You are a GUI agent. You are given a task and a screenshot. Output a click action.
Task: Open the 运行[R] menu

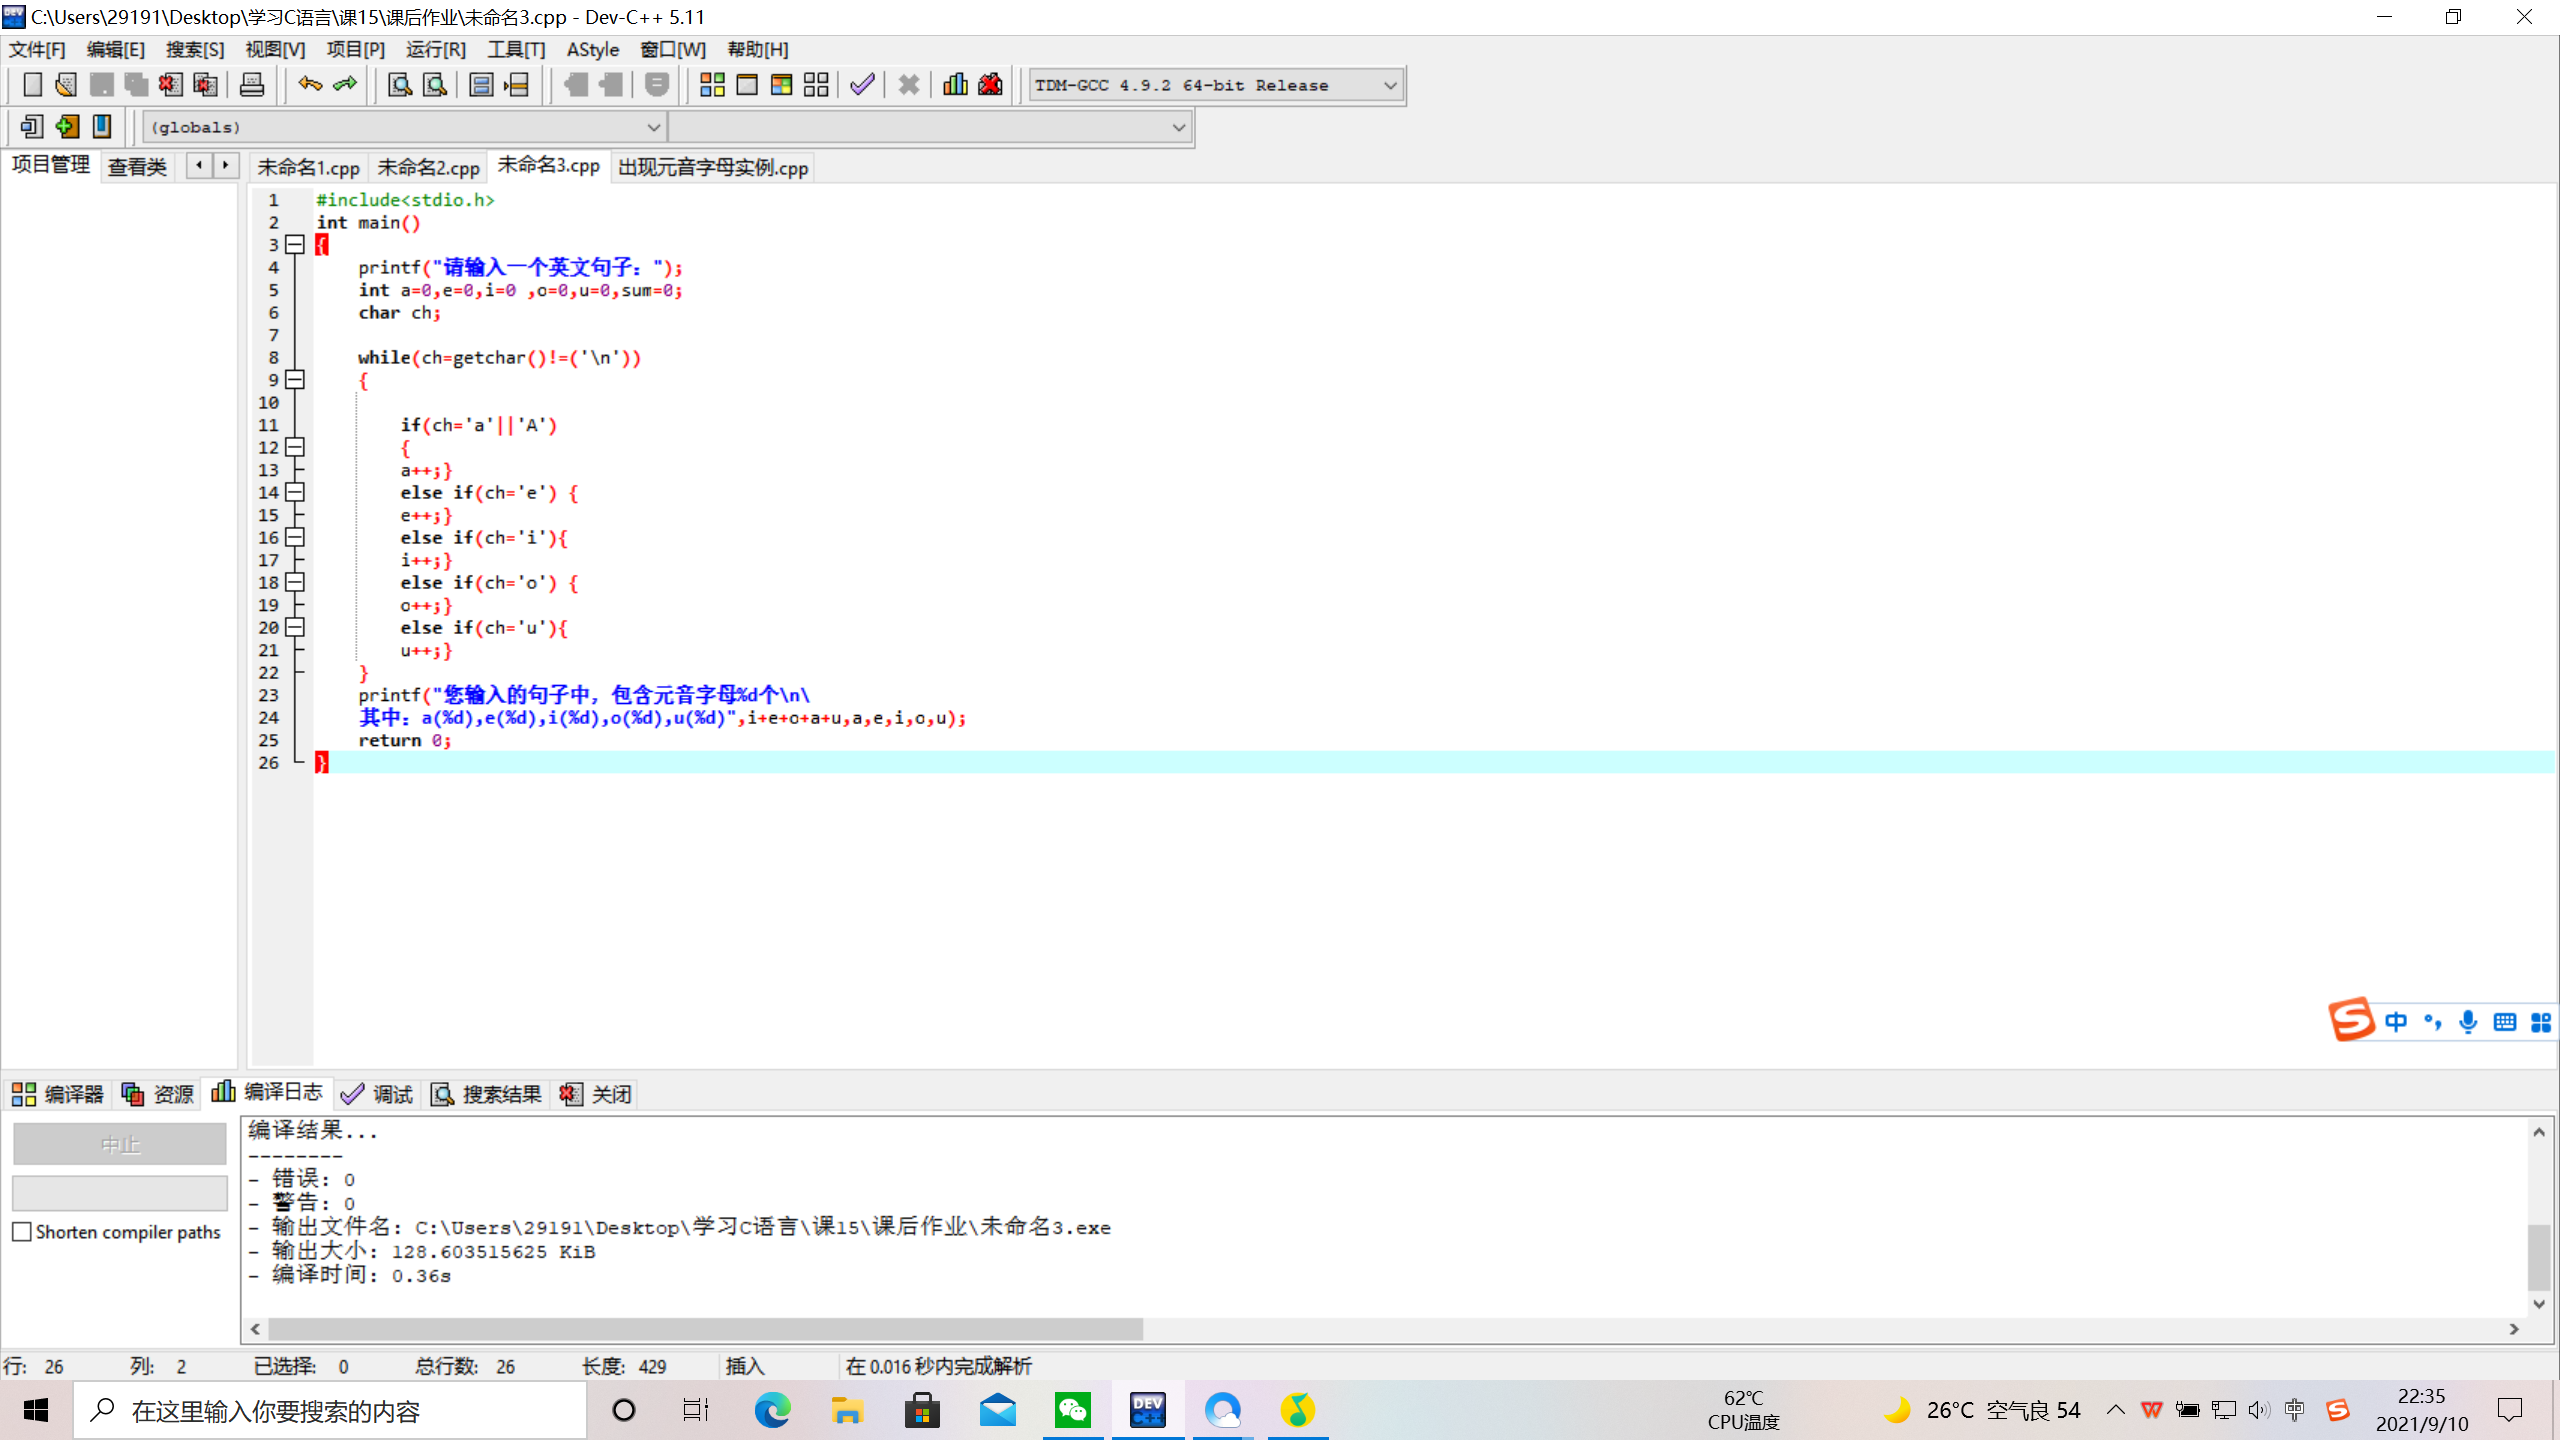coord(435,49)
